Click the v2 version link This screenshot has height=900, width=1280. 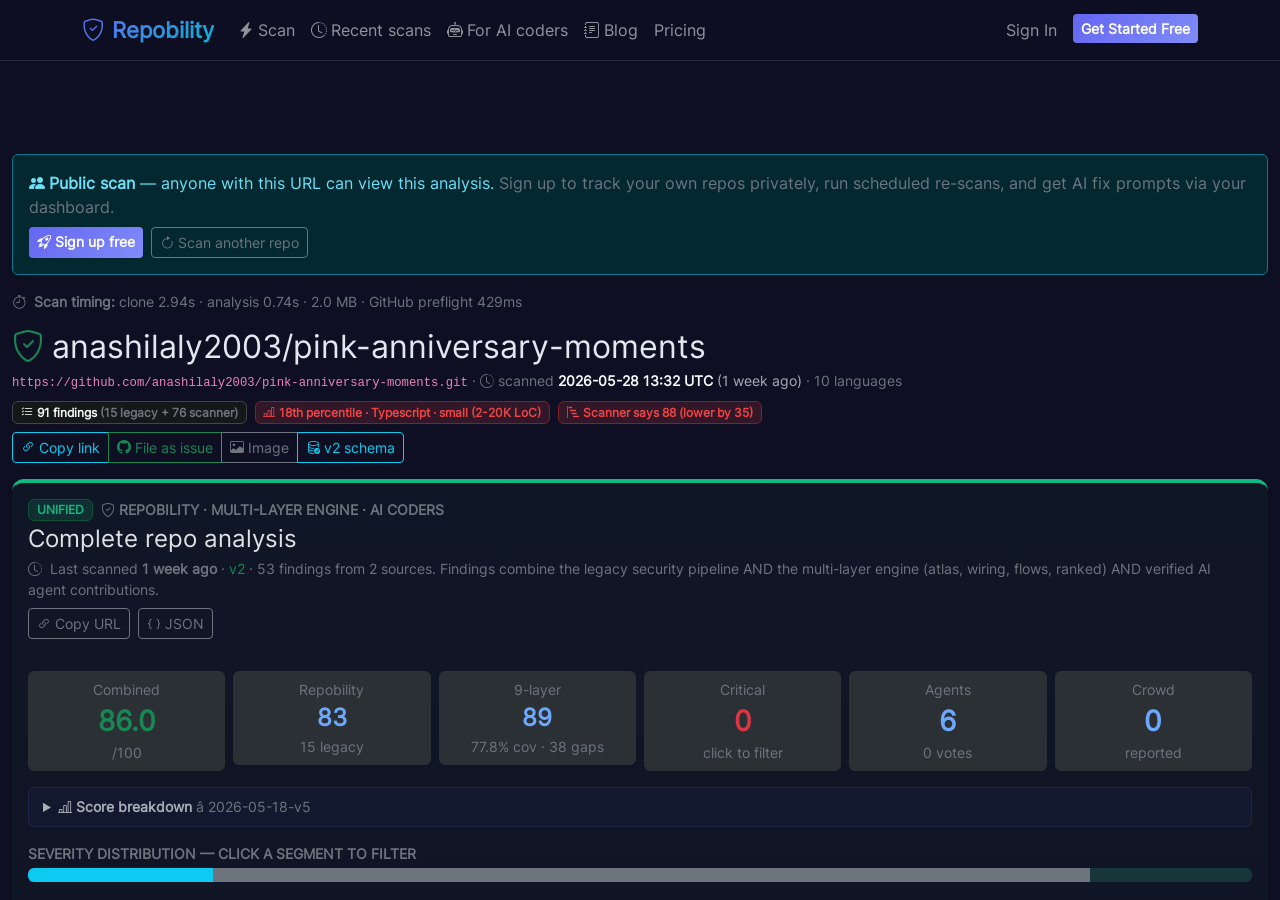(x=237, y=569)
